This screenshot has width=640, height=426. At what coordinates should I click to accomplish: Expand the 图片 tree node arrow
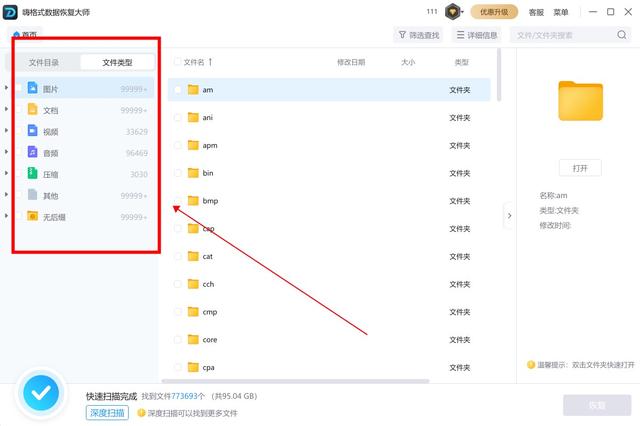click(6, 88)
